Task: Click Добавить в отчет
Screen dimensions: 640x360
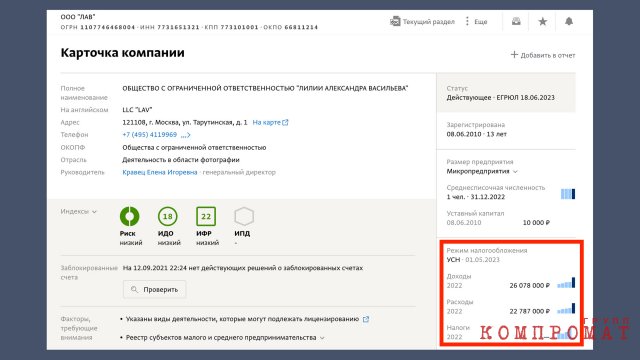Action: [x=543, y=55]
